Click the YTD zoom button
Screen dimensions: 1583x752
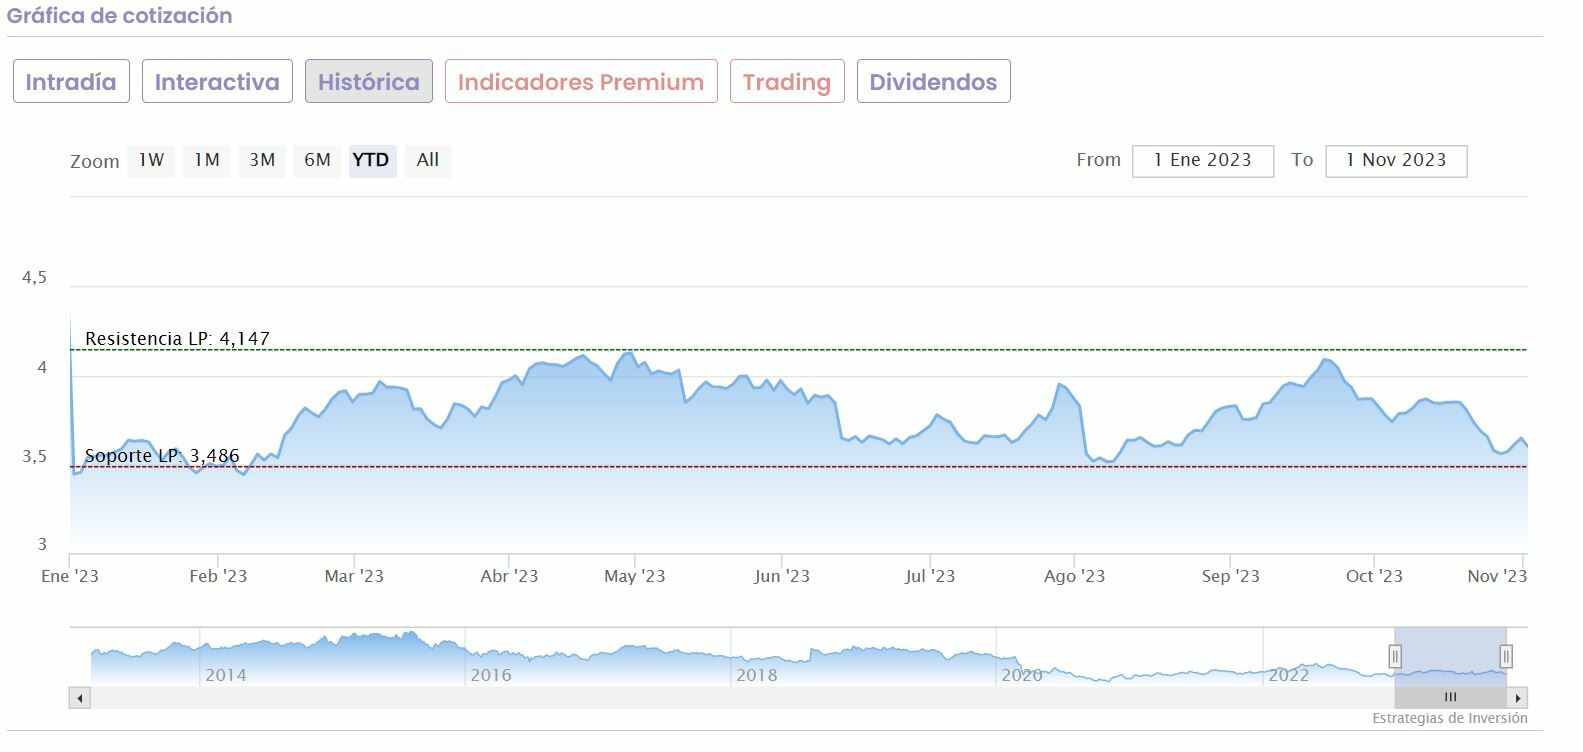point(371,161)
